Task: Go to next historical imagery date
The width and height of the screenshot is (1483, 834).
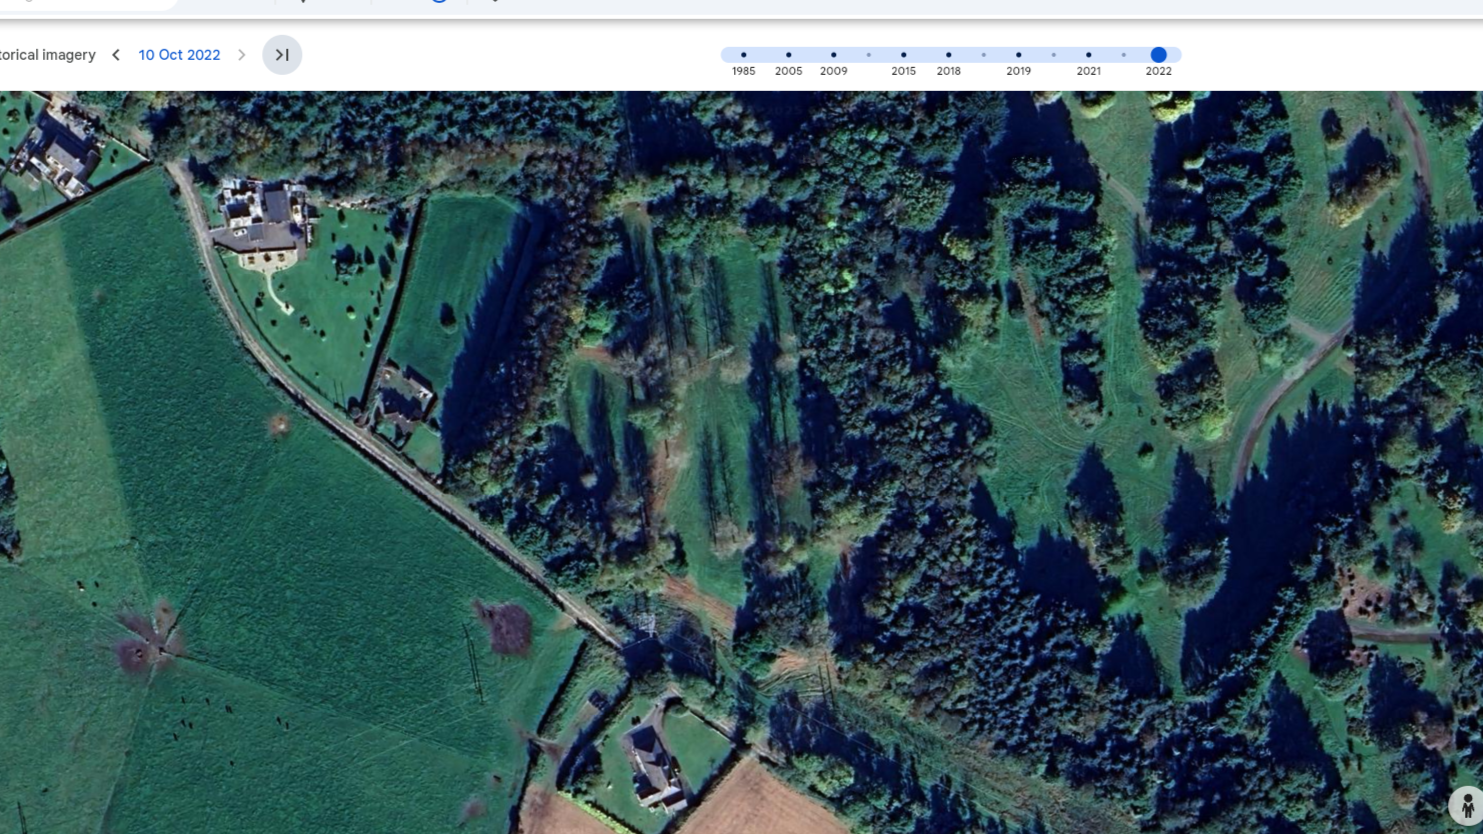Action: tap(242, 55)
